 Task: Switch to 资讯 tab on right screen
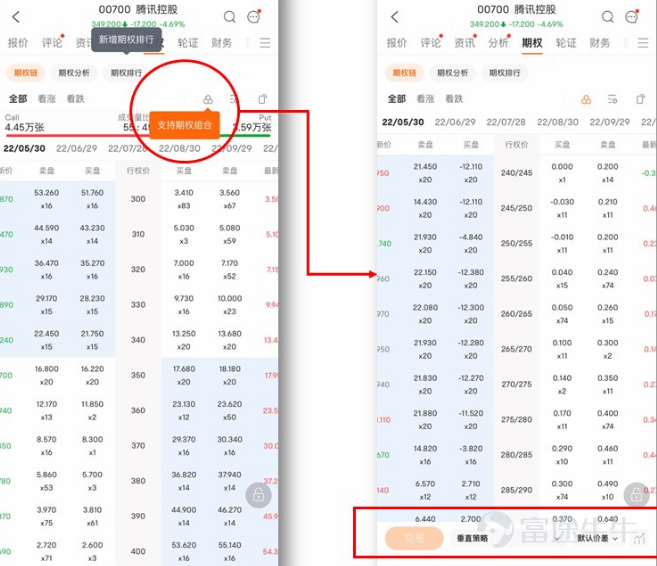[465, 43]
